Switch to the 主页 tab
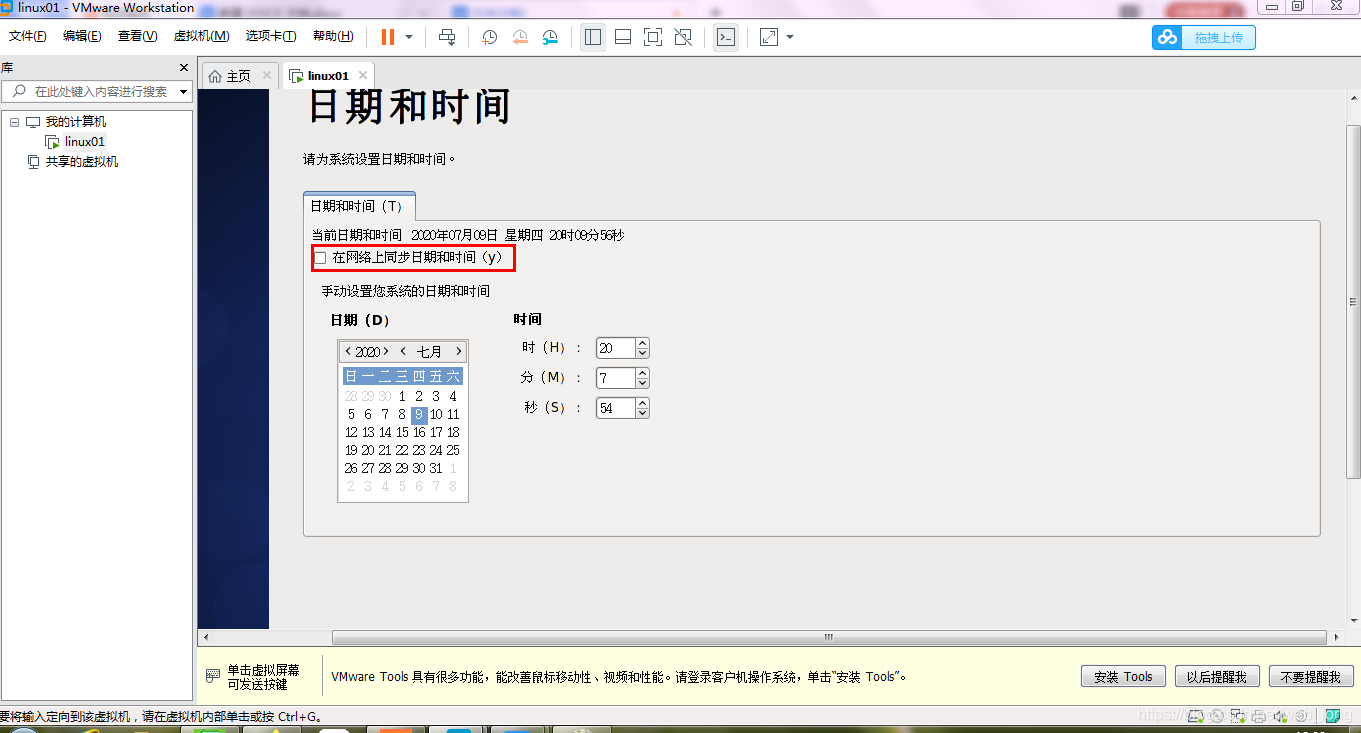 pos(237,74)
